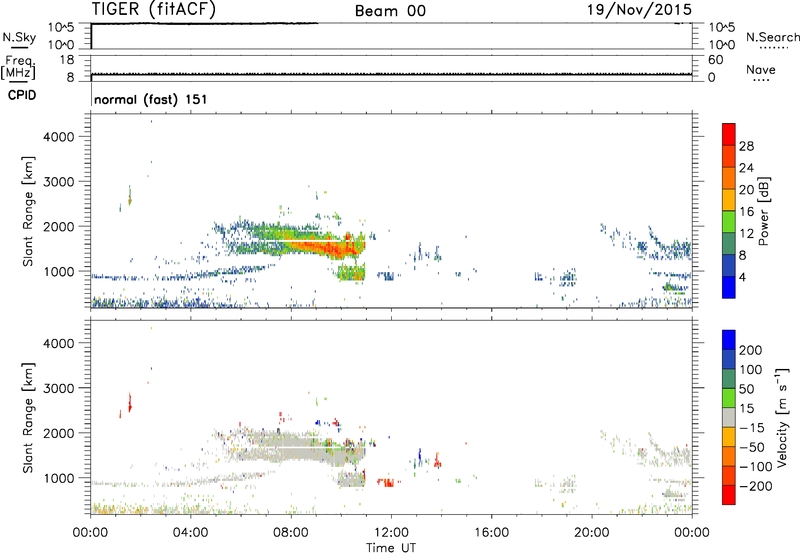Click the "18" tick on the frequency axis
The height and width of the screenshot is (554, 800).
coord(67,60)
